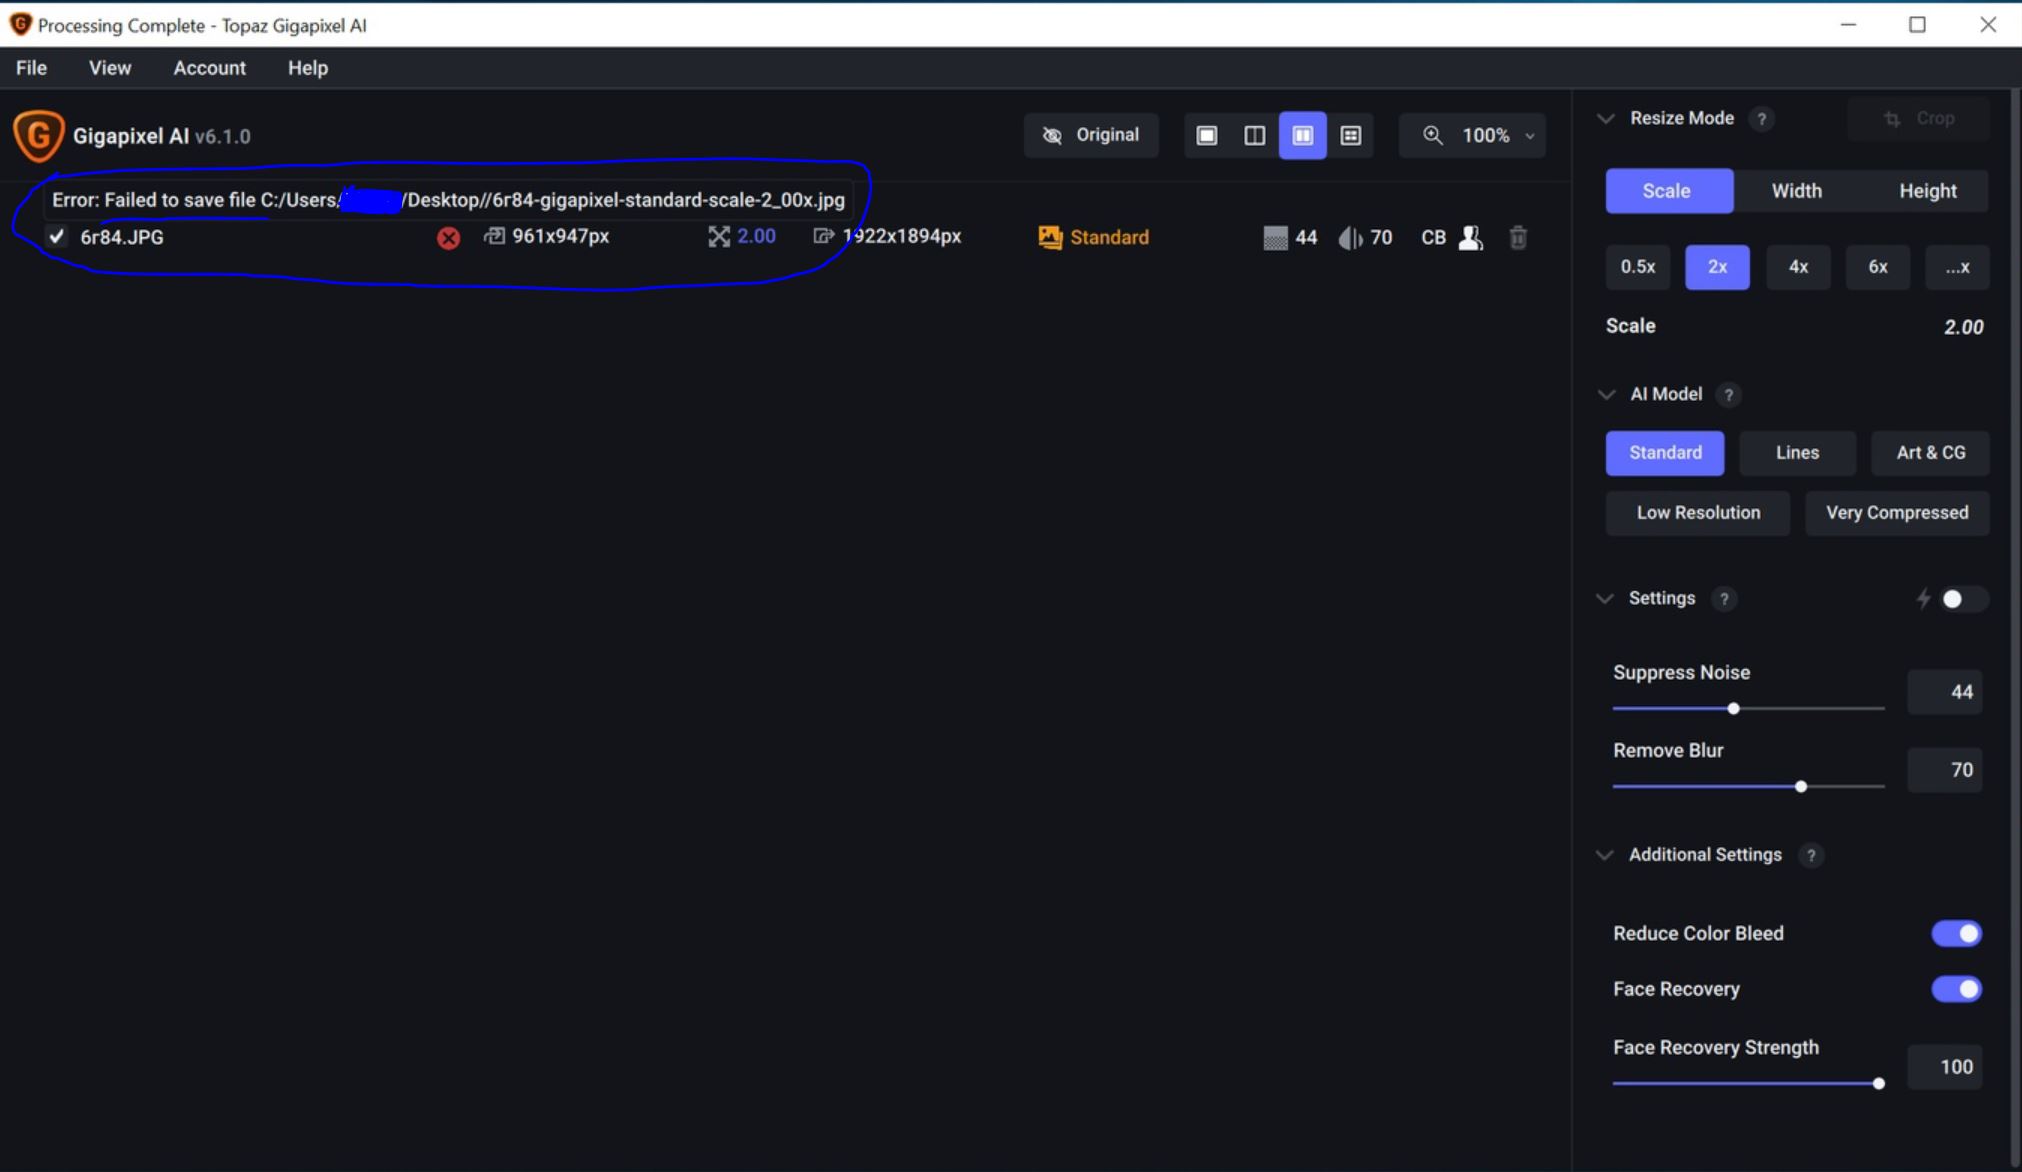The height and width of the screenshot is (1172, 2022).
Task: Click the orange Standard model icon
Action: [x=1050, y=237]
